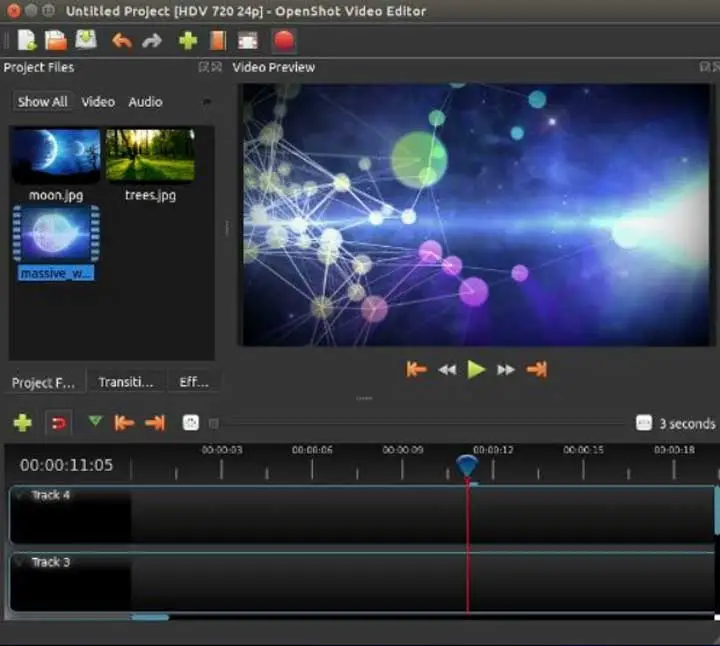The width and height of the screenshot is (720, 646).
Task: Switch to the Transitions tab
Action: (x=126, y=382)
